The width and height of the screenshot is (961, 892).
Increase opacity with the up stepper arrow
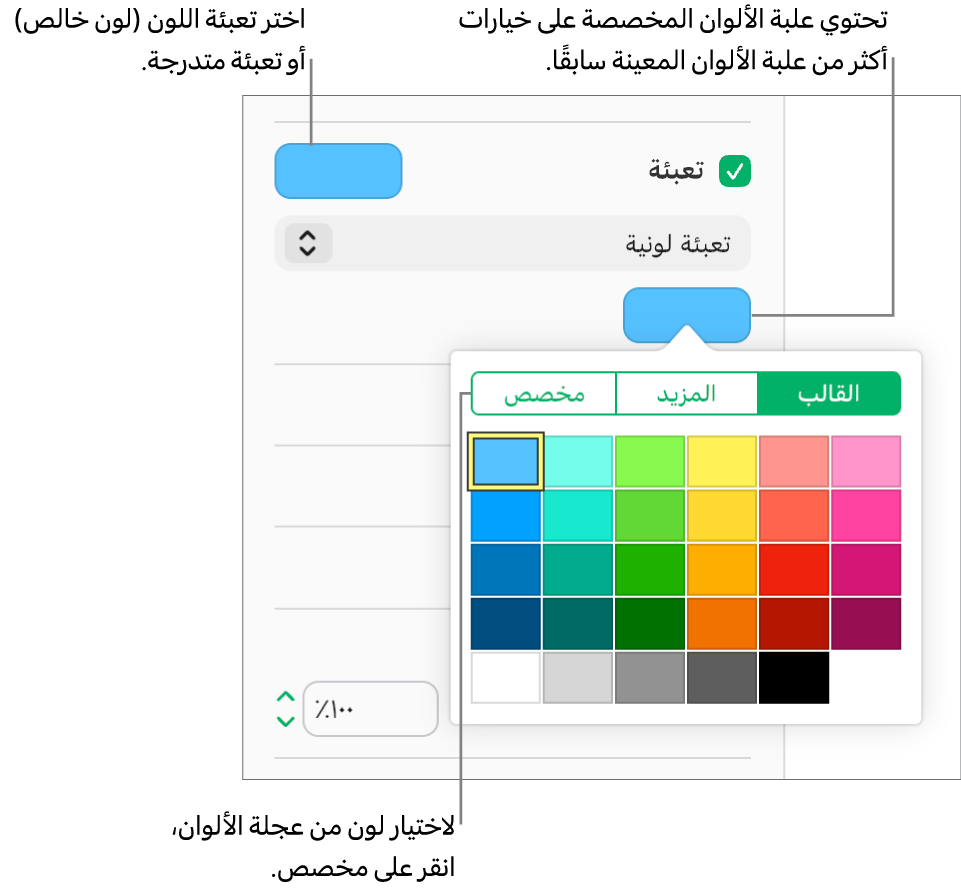pos(286,697)
